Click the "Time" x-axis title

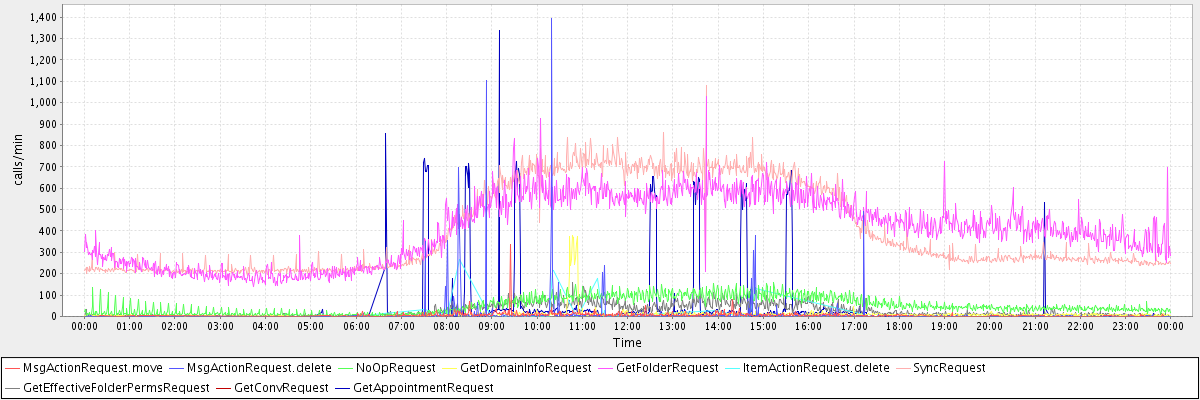pos(627,342)
